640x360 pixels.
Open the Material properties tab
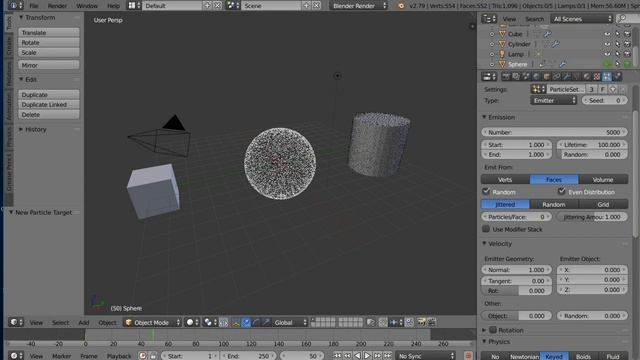click(x=587, y=76)
